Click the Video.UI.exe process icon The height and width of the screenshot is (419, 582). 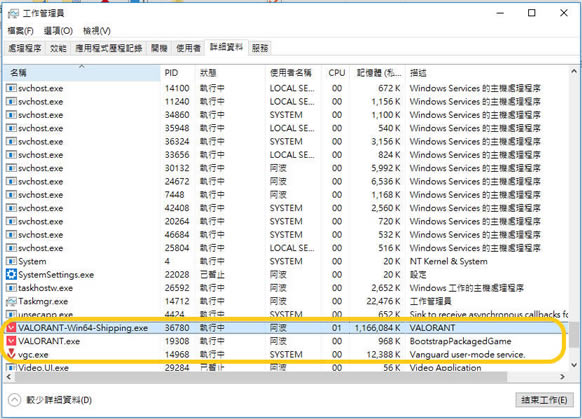point(12,368)
